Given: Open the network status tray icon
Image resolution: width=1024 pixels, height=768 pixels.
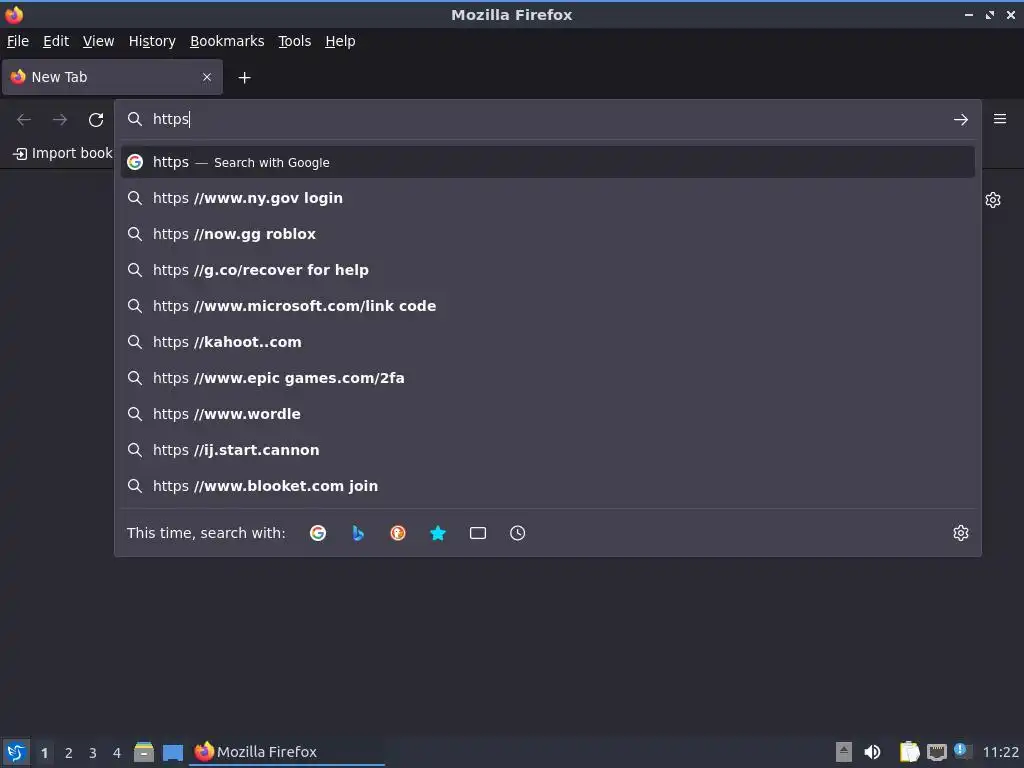Looking at the screenshot, I should click(936, 752).
